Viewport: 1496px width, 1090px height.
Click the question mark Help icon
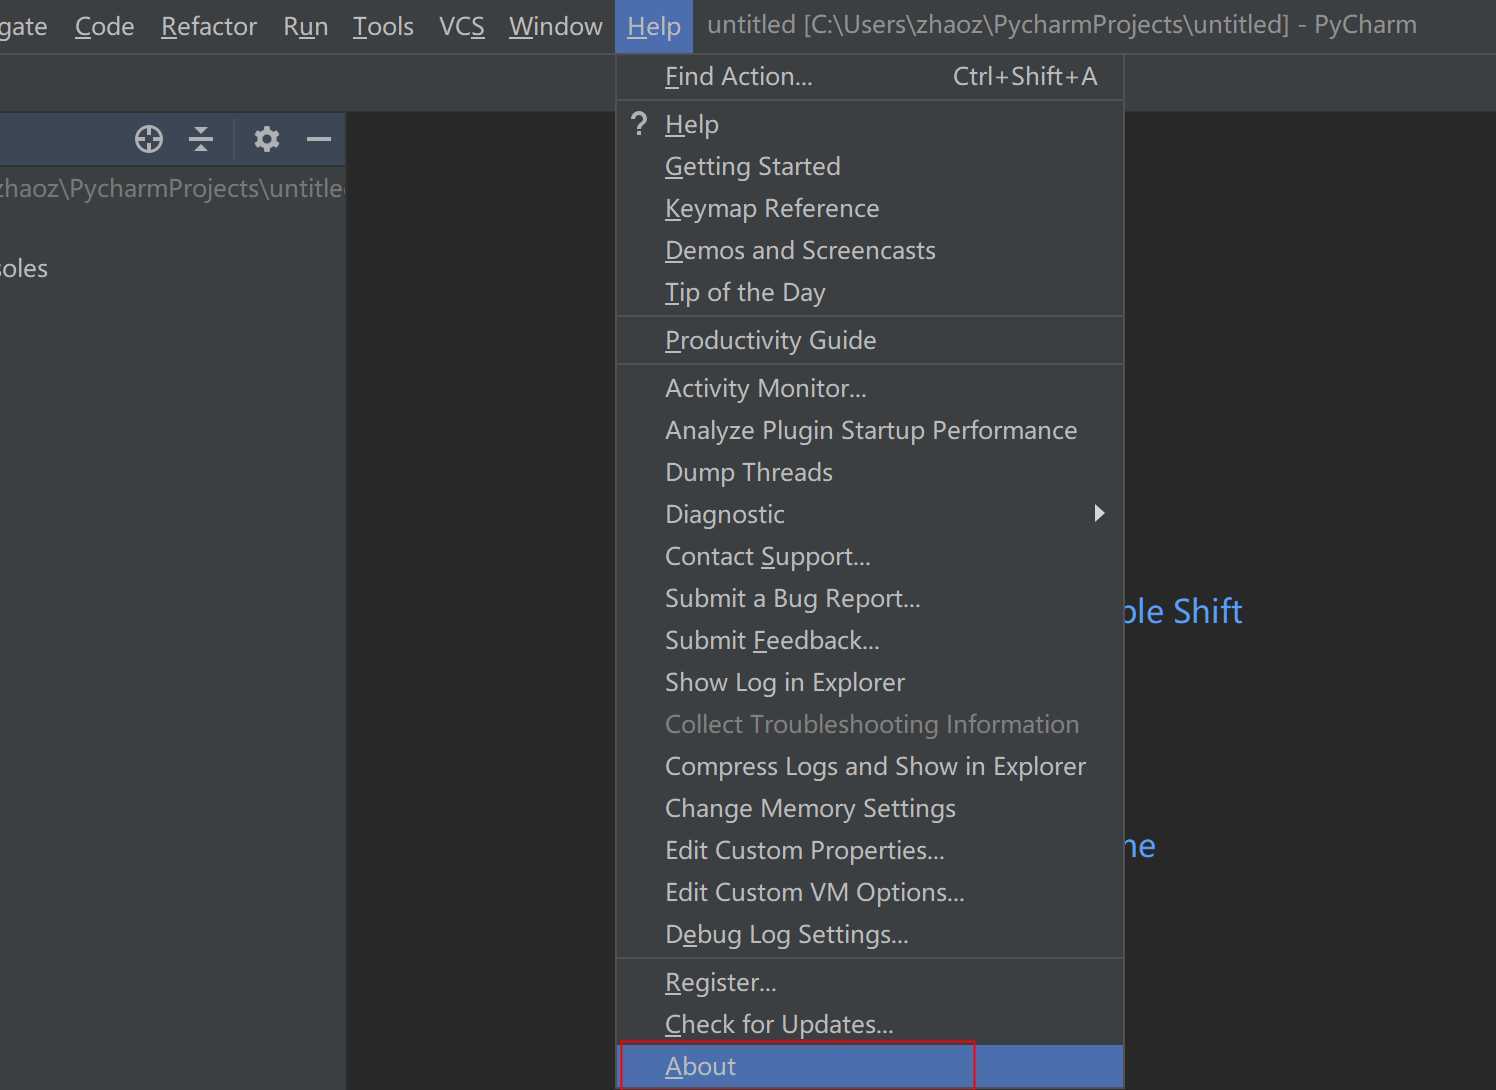pyautogui.click(x=640, y=124)
